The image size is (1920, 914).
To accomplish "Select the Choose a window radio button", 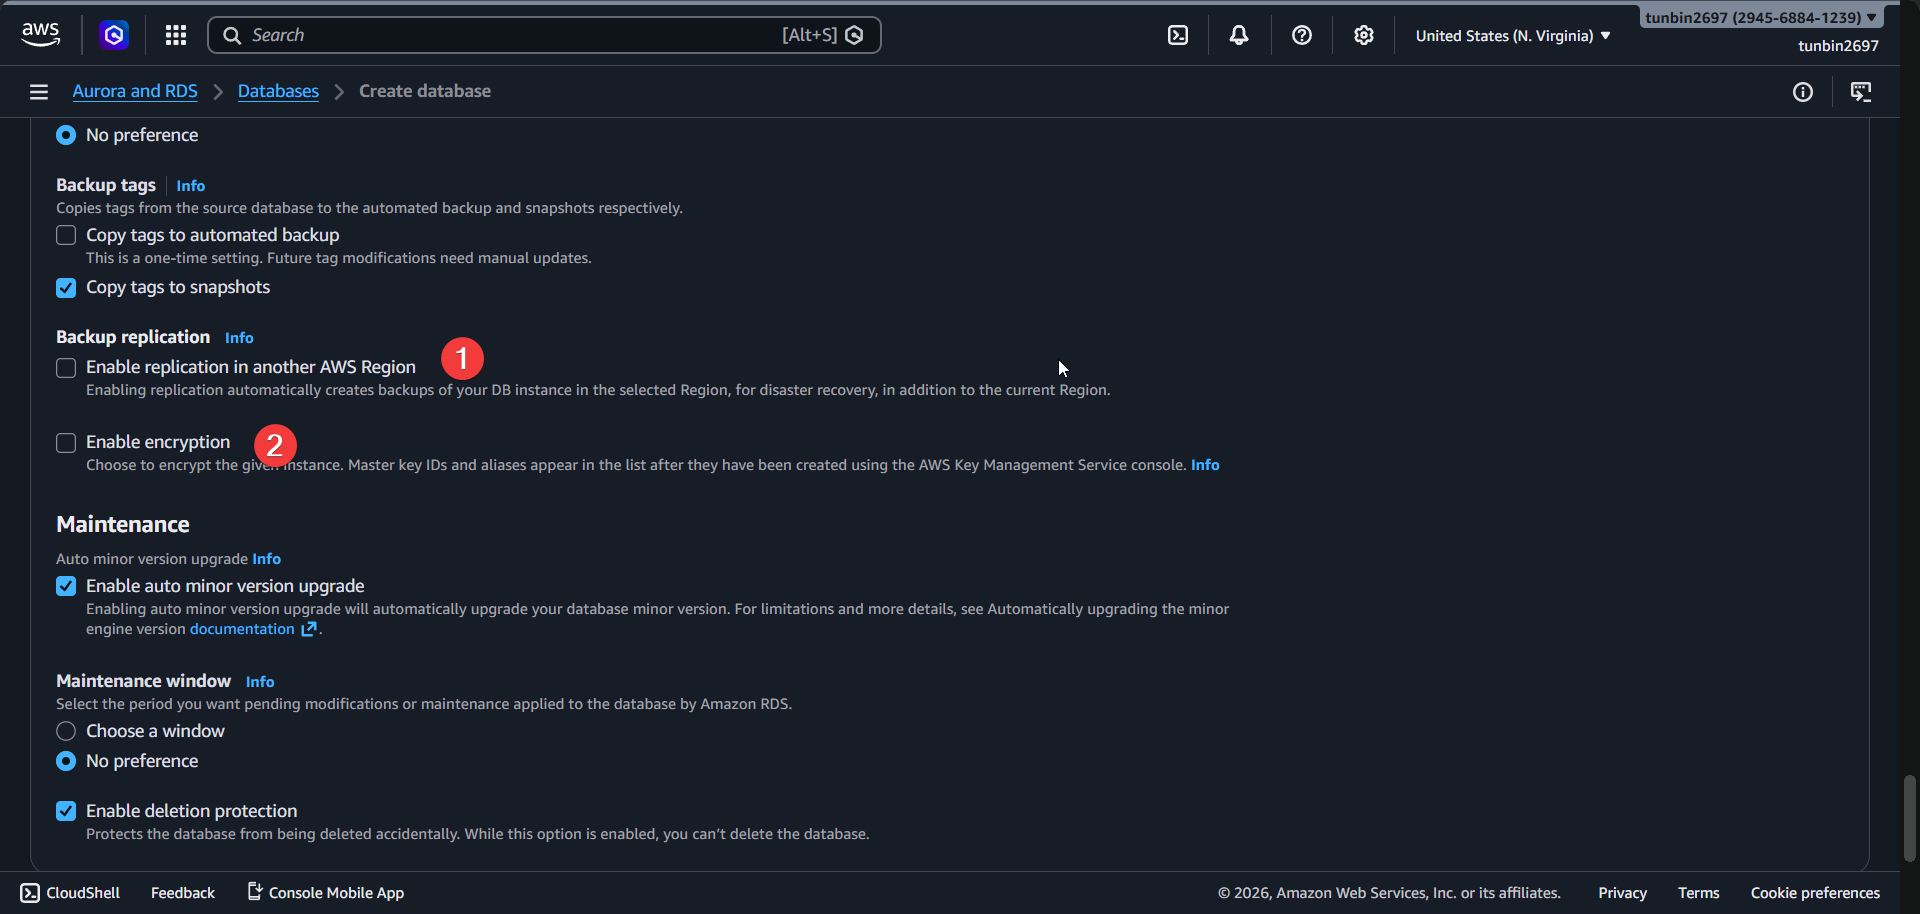I will (x=65, y=731).
